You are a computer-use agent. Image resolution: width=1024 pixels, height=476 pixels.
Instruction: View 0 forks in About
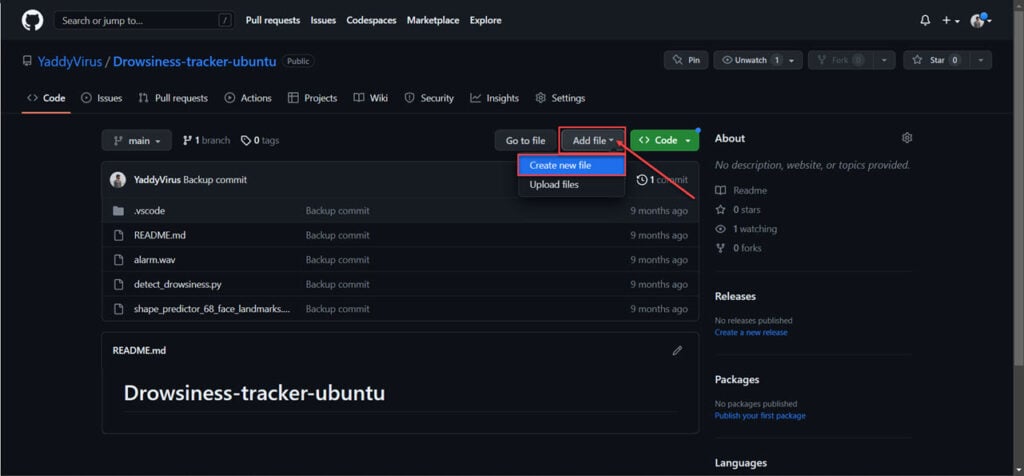click(x=739, y=248)
